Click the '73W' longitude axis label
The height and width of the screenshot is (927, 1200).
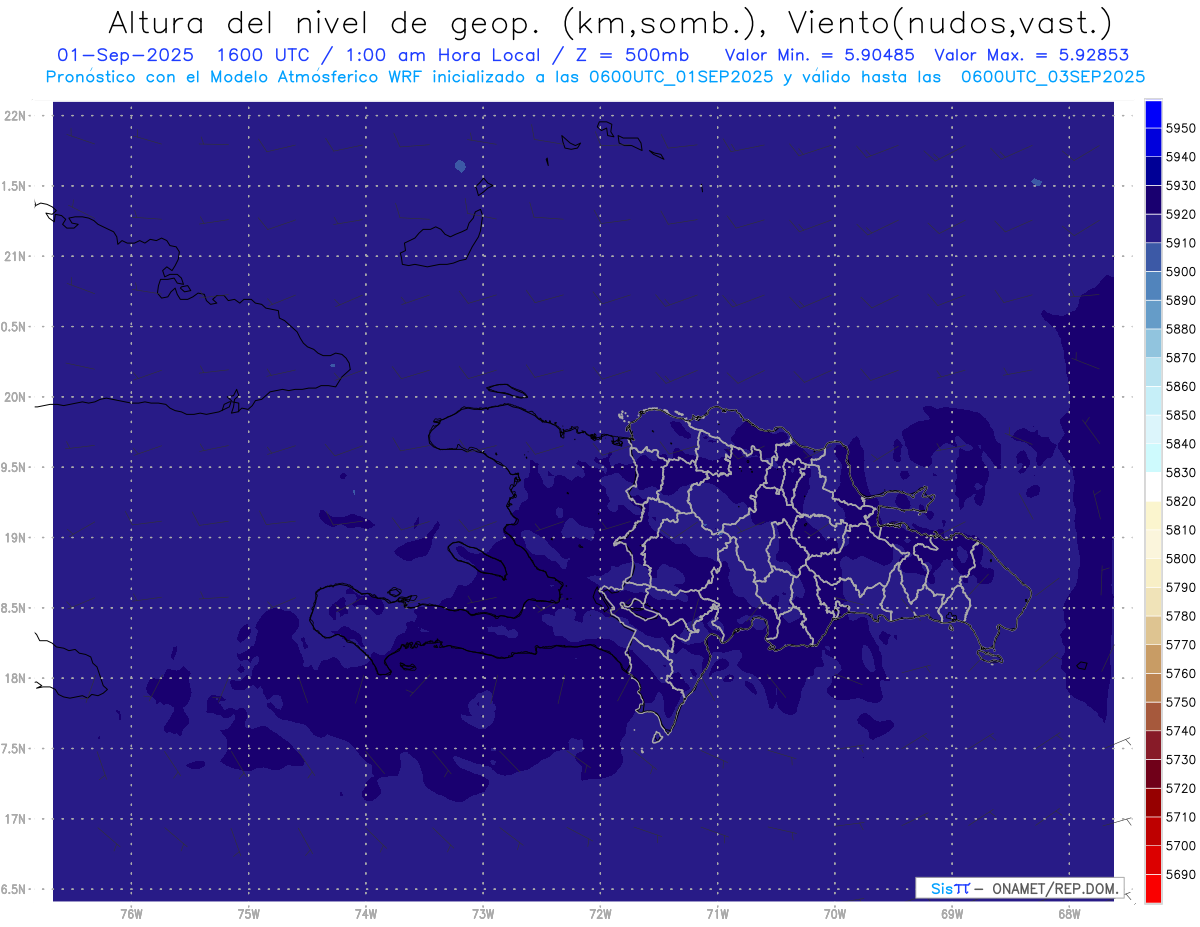click(x=483, y=914)
